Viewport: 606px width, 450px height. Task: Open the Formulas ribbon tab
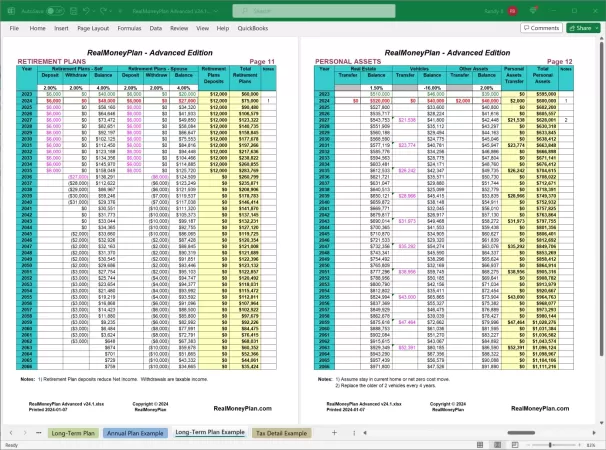click(130, 28)
